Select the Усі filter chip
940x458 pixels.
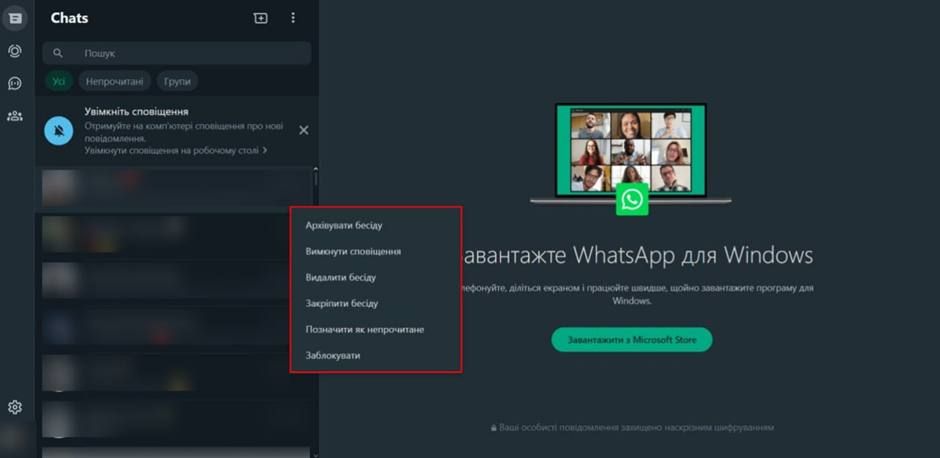point(59,81)
